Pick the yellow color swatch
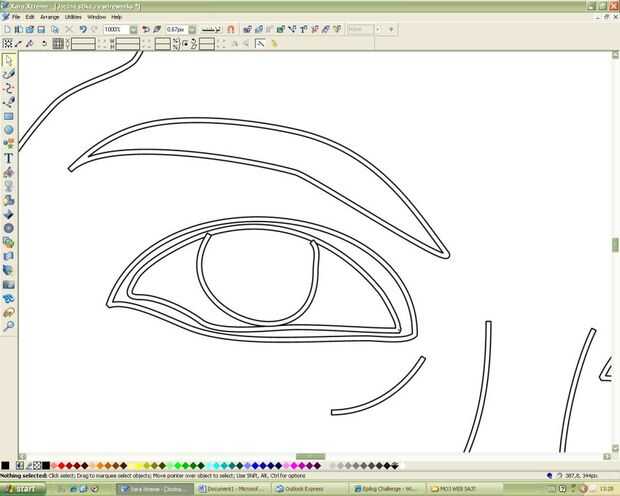 (139, 466)
